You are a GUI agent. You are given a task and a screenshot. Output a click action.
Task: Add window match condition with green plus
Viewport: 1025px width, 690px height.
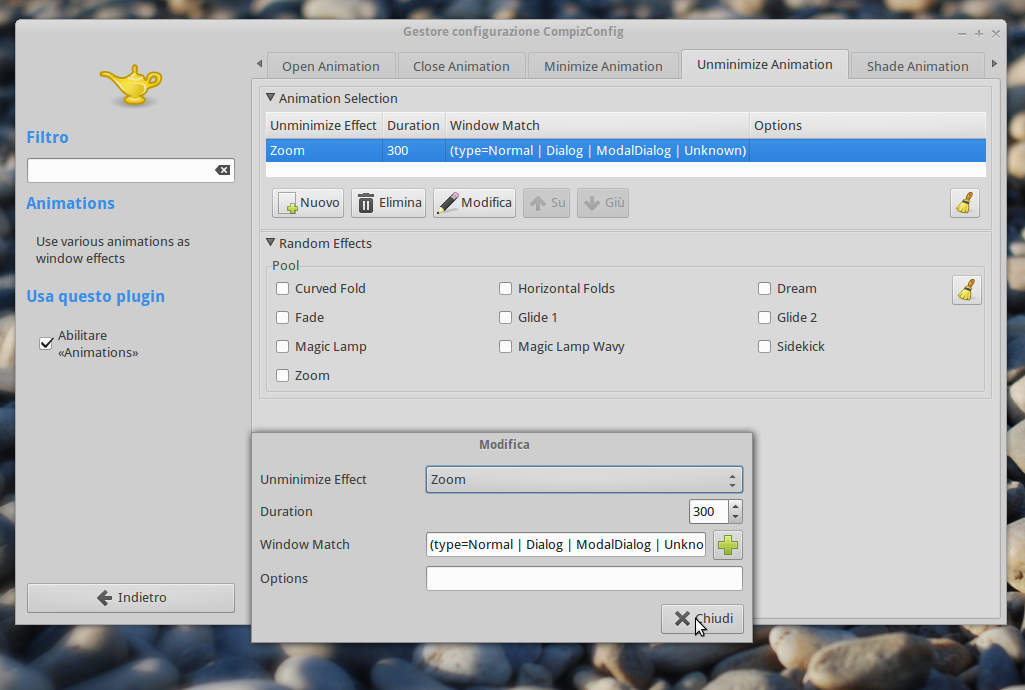click(728, 545)
